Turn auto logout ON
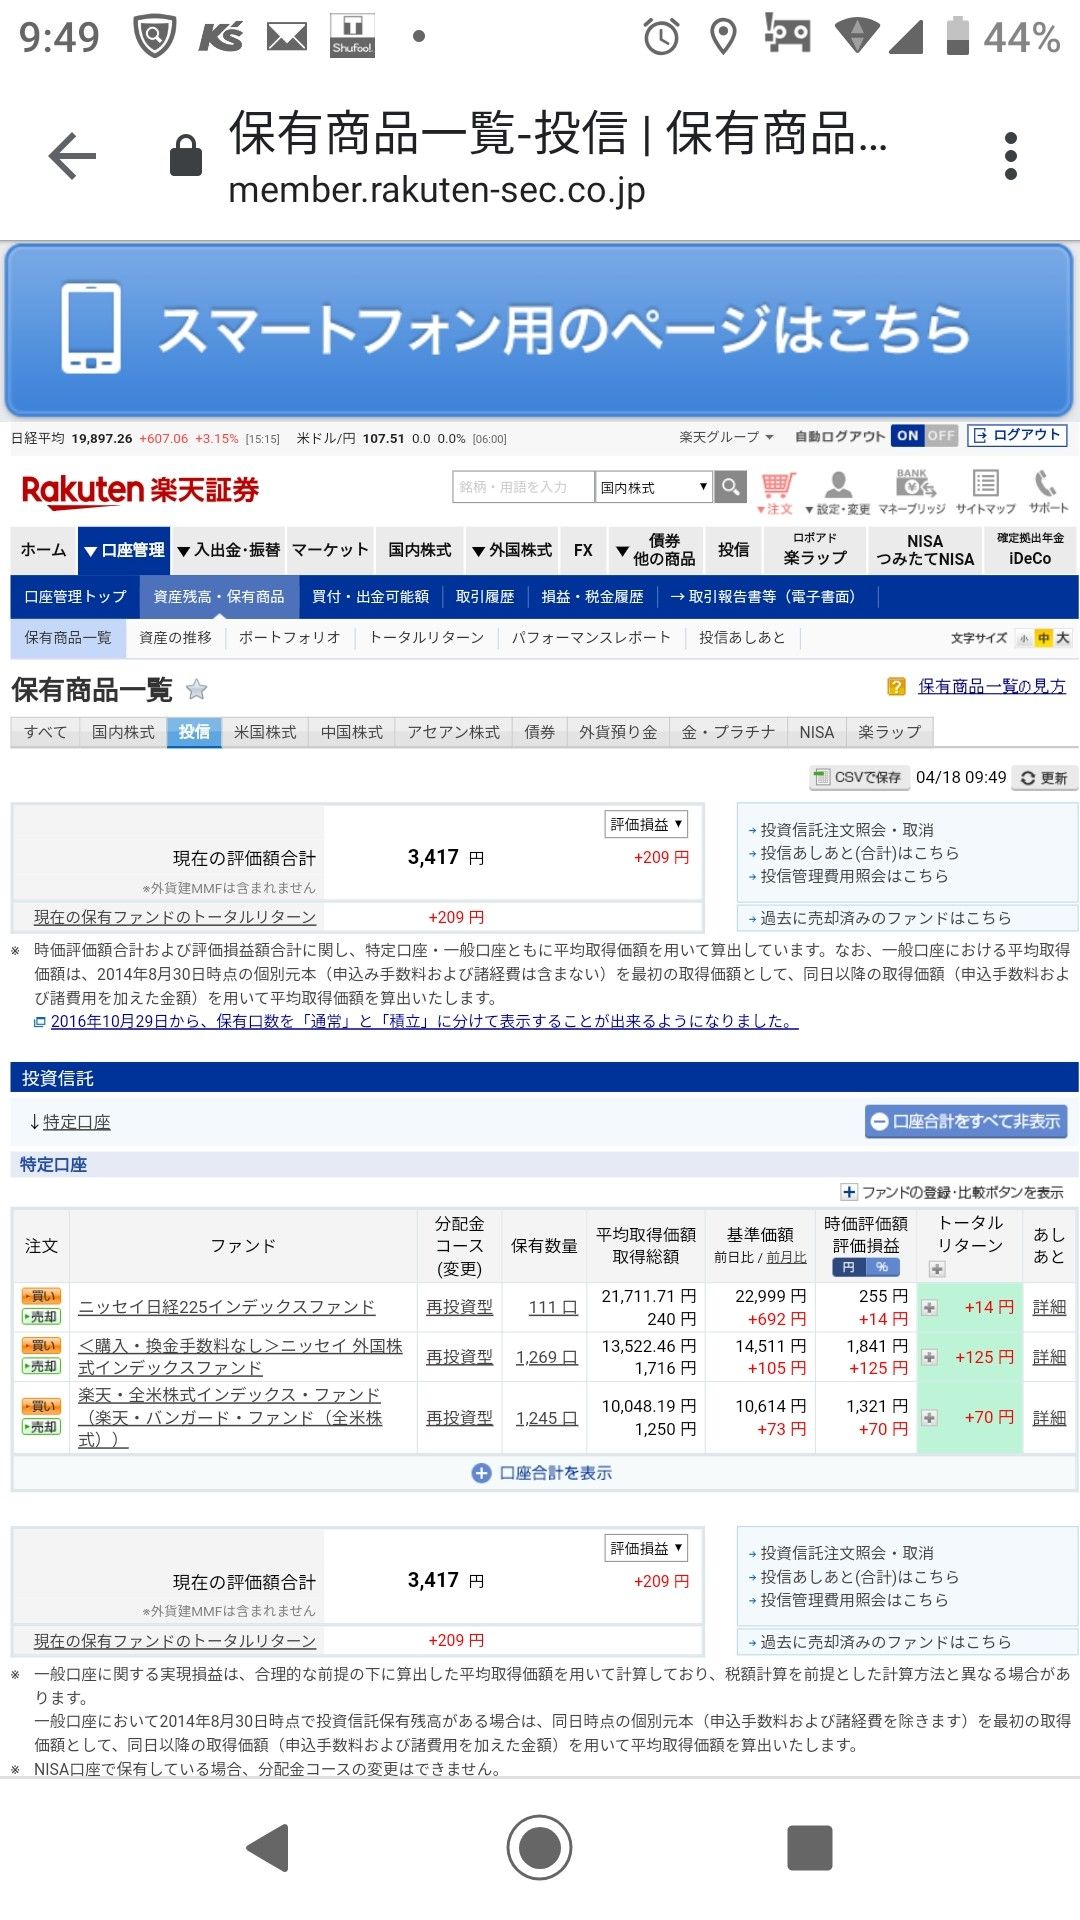 [907, 436]
